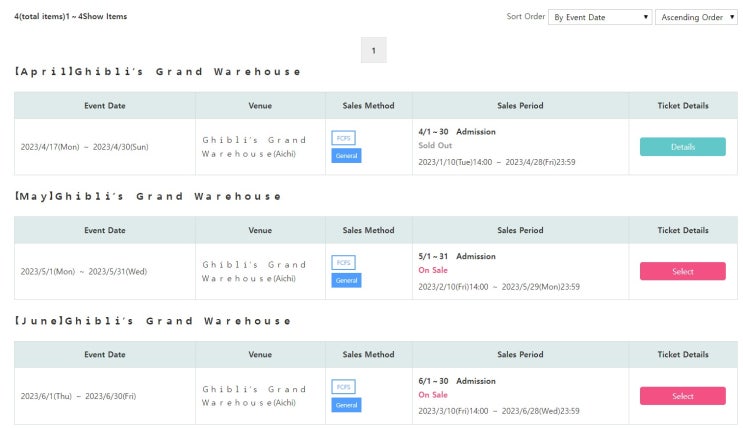This screenshot has height=428, width=743.
Task: Click the Sort Order label
Action: [526, 17]
